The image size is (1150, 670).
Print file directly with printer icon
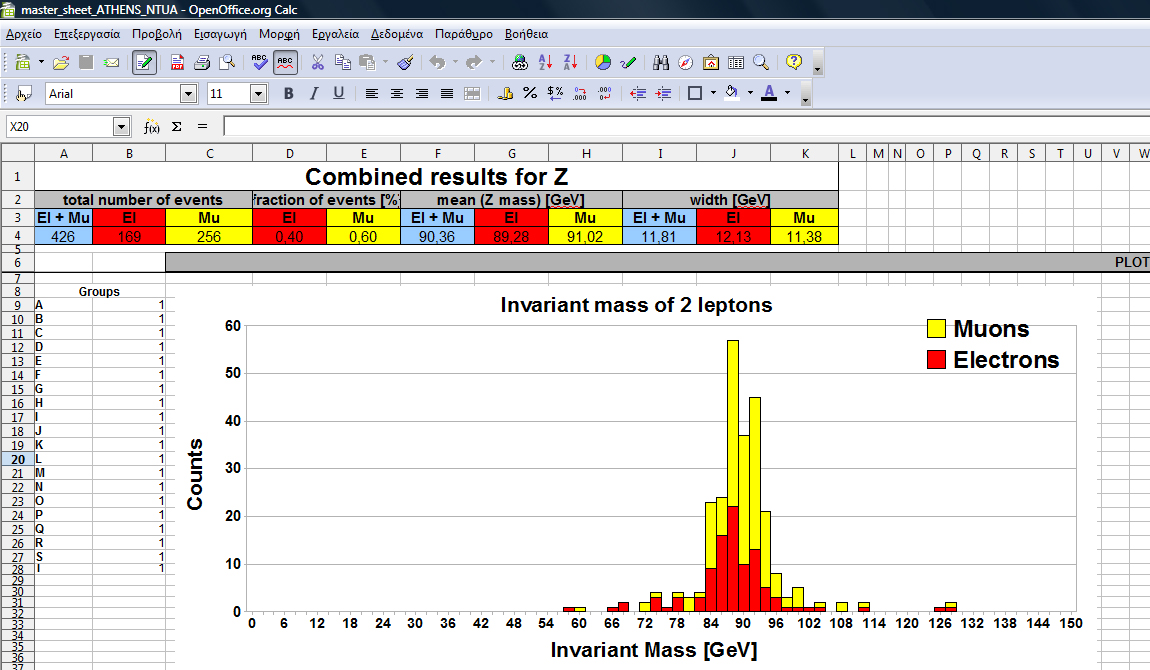point(202,63)
